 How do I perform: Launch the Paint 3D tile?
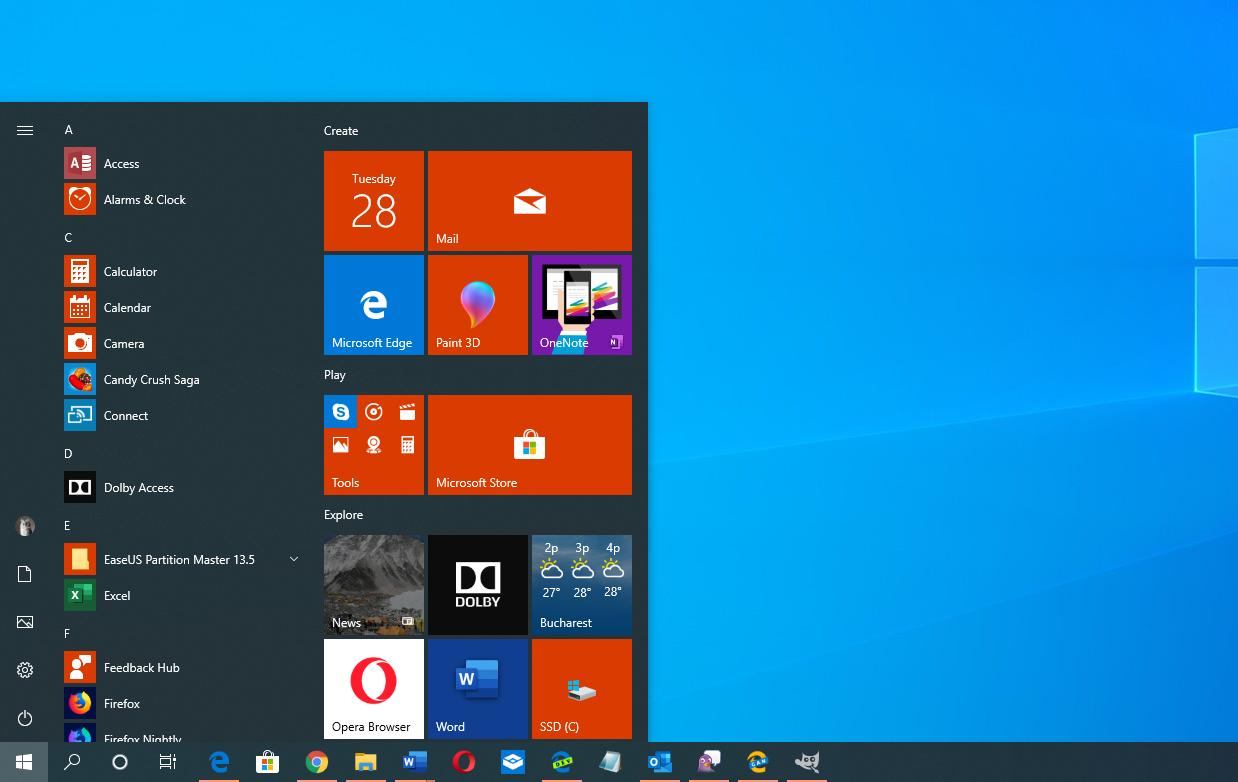[x=478, y=305]
